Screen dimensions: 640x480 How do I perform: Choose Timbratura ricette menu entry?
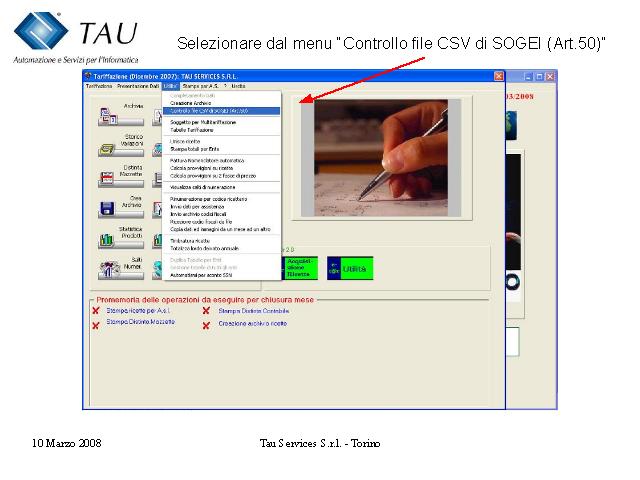tap(221, 241)
